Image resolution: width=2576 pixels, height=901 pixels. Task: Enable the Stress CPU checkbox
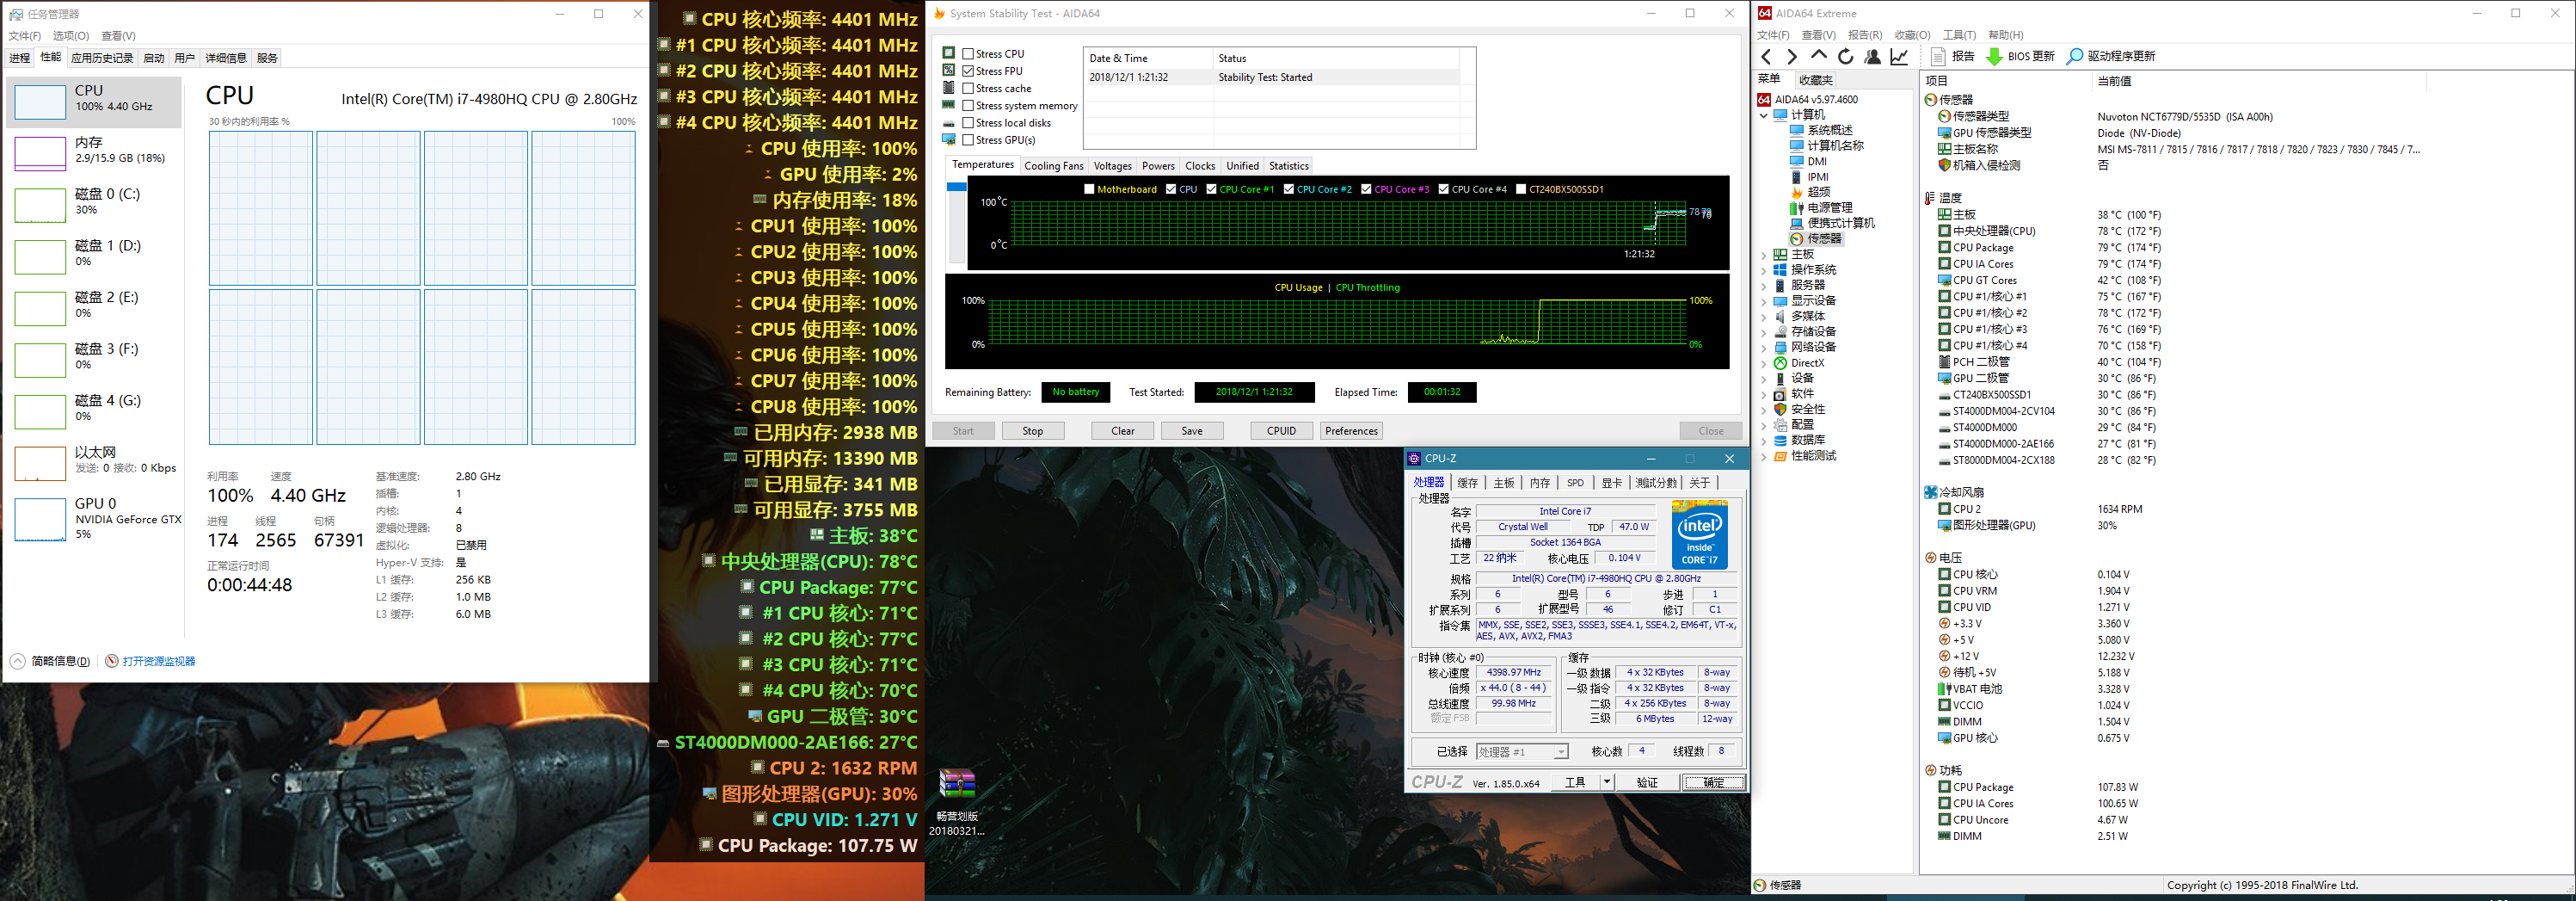tap(968, 54)
